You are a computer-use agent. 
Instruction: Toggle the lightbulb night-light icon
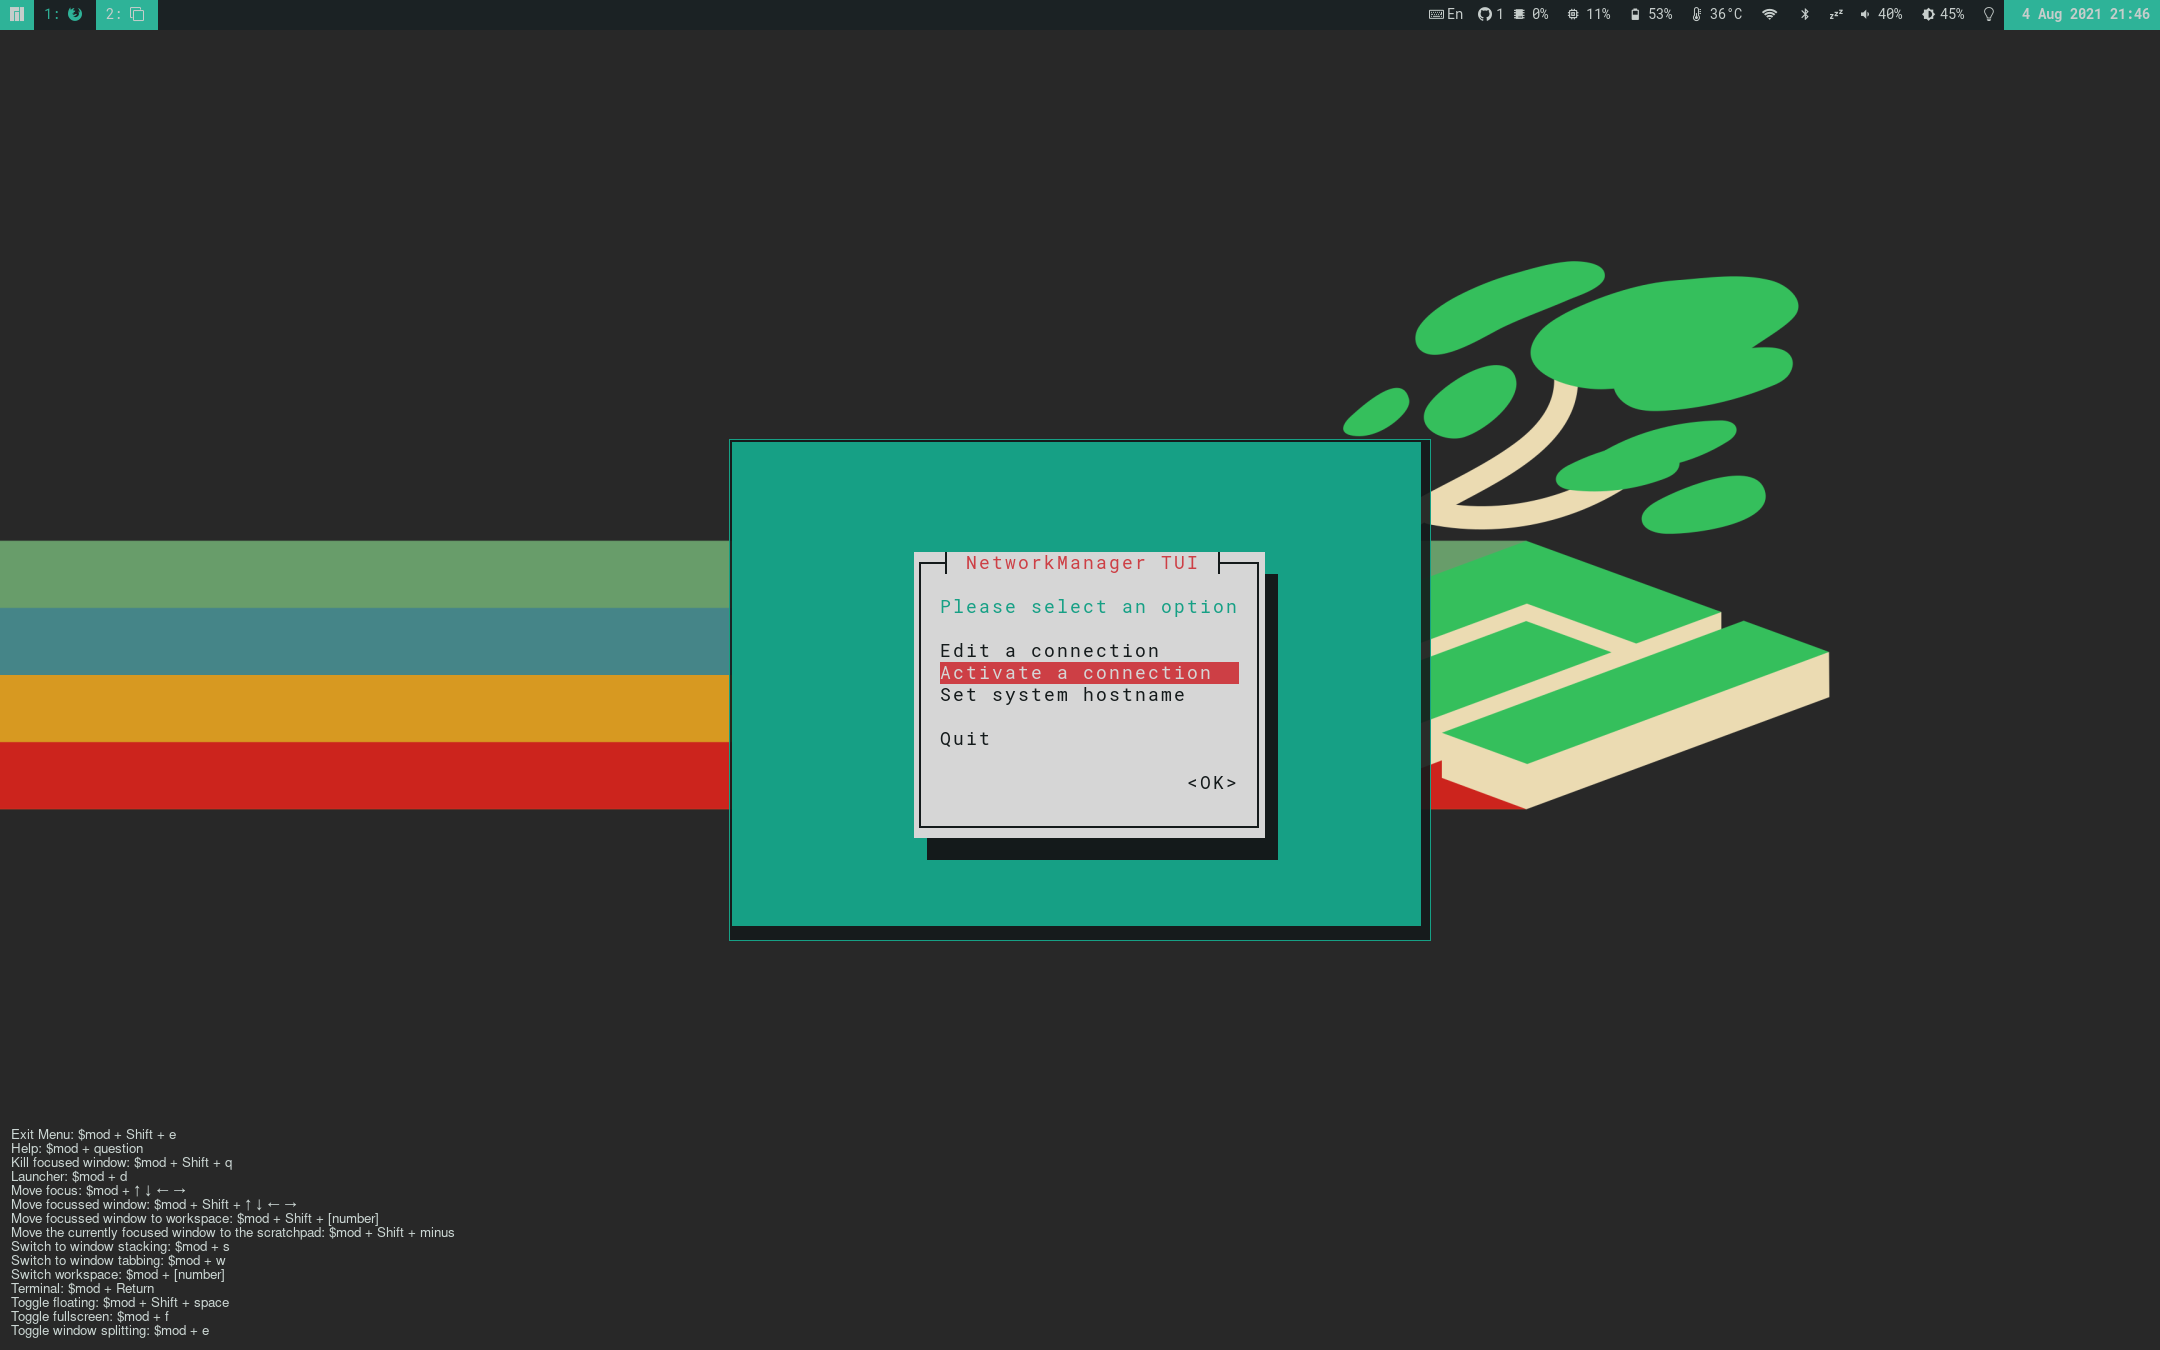pos(1989,14)
